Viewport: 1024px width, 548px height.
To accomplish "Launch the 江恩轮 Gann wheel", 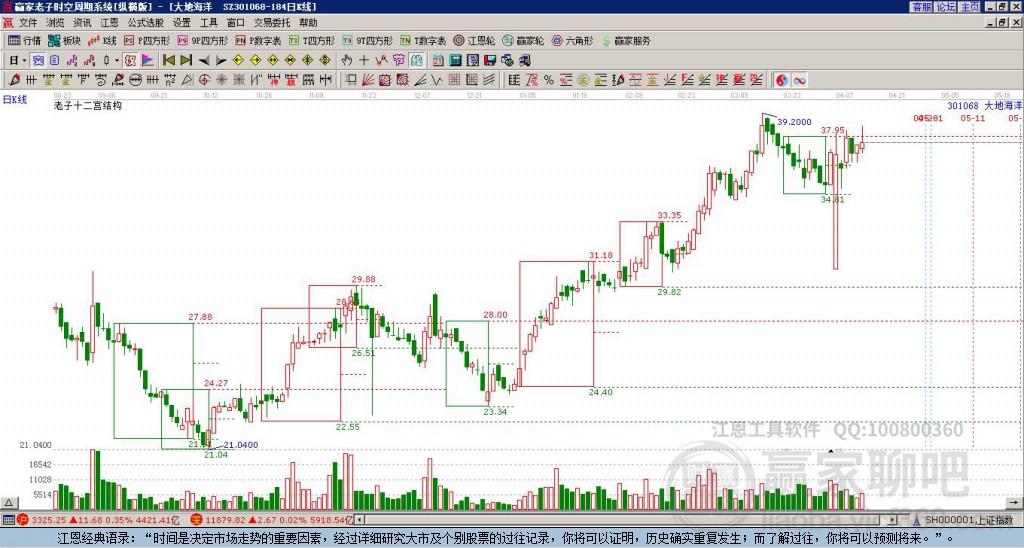I will [x=474, y=40].
